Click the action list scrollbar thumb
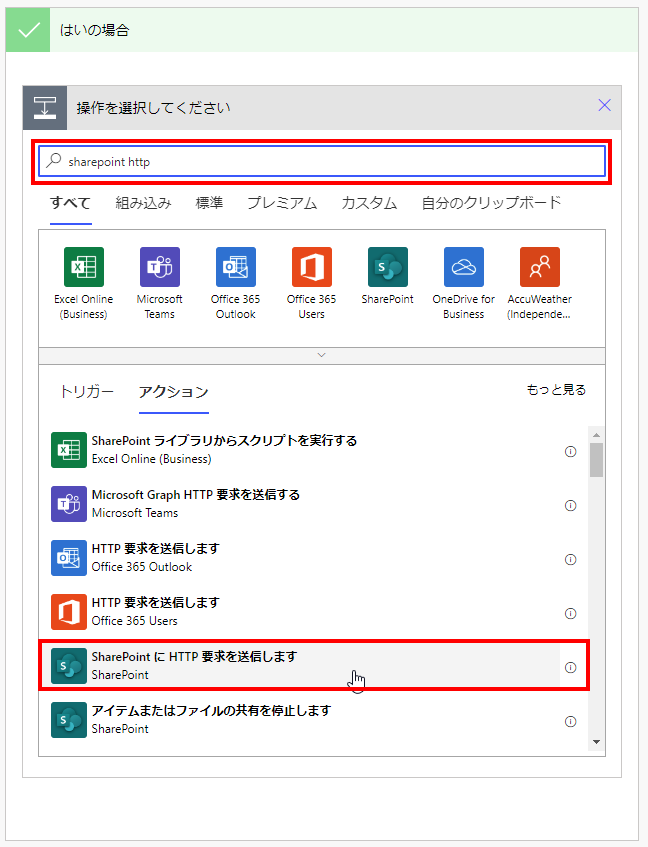This screenshot has height=847, width=648. [x=597, y=460]
